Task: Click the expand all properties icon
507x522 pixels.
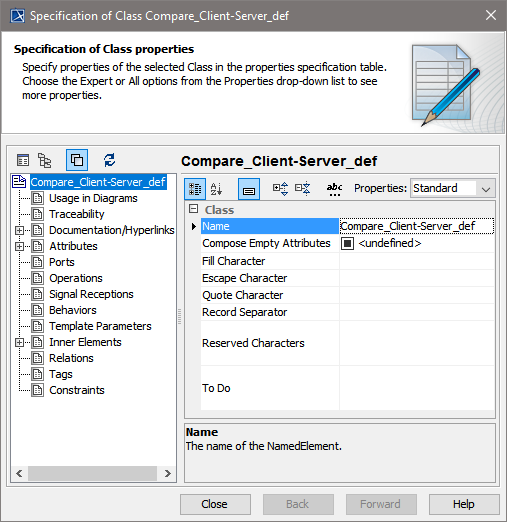Action: tap(280, 189)
